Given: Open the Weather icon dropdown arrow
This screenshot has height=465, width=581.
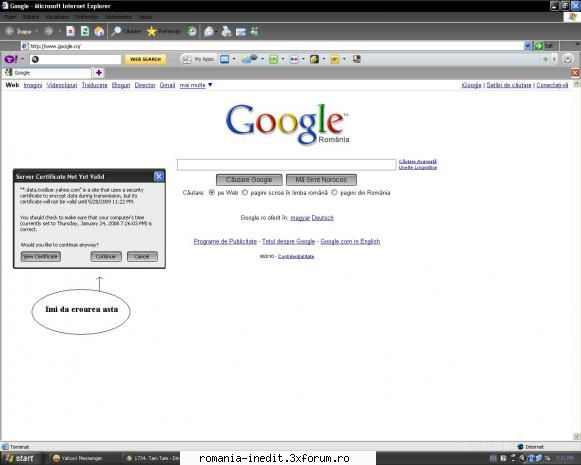Looking at the screenshot, I should coord(262,59).
